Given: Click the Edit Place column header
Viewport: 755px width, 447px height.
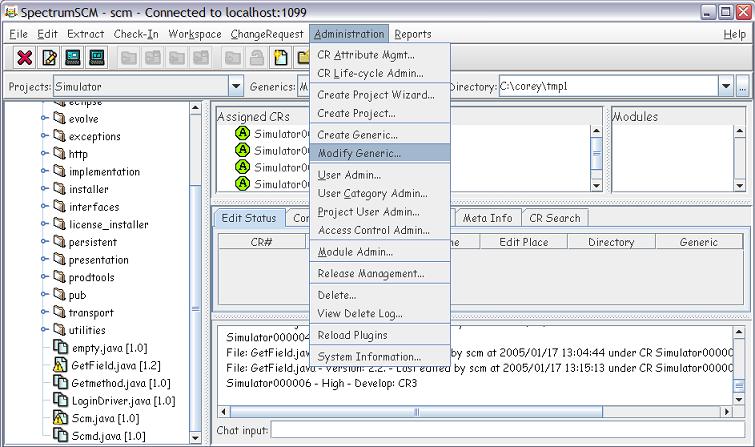Looking at the screenshot, I should (x=524, y=242).
